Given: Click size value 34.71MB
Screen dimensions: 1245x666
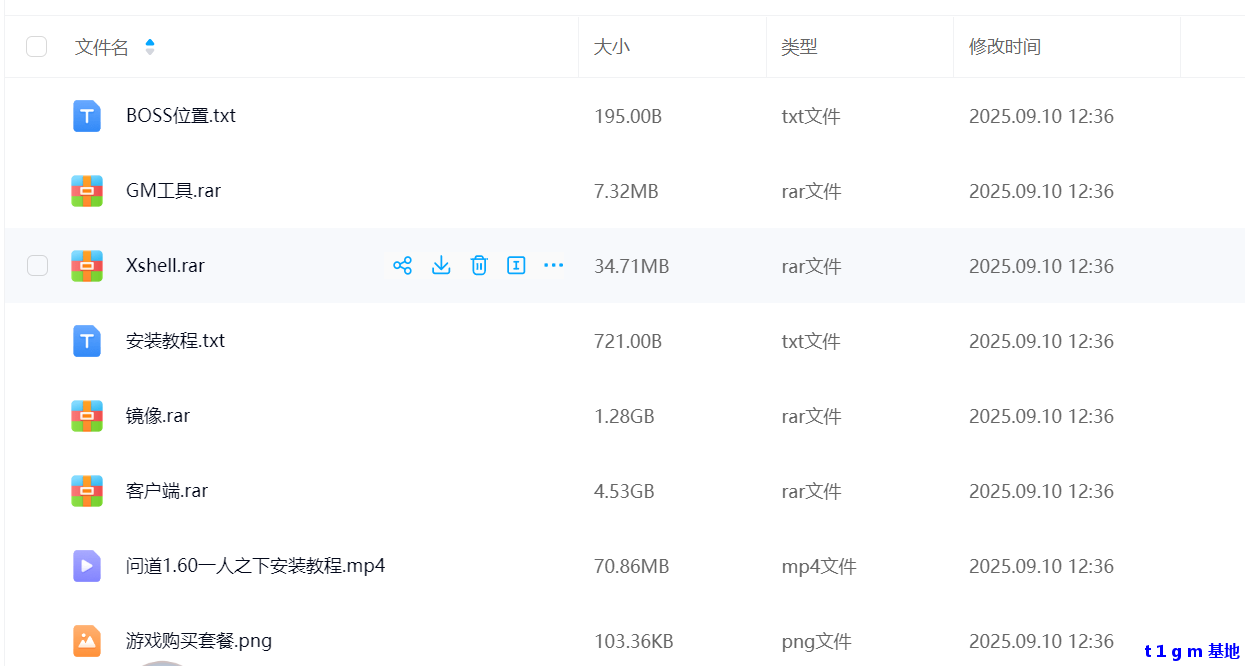Looking at the screenshot, I should point(632,266).
